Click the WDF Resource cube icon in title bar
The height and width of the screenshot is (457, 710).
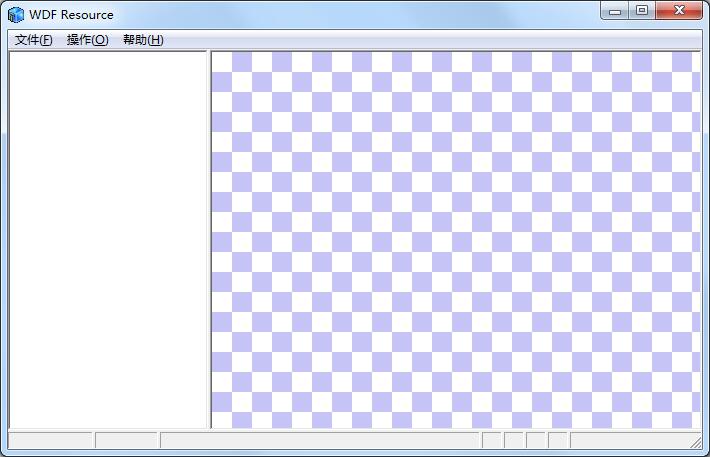coord(16,15)
